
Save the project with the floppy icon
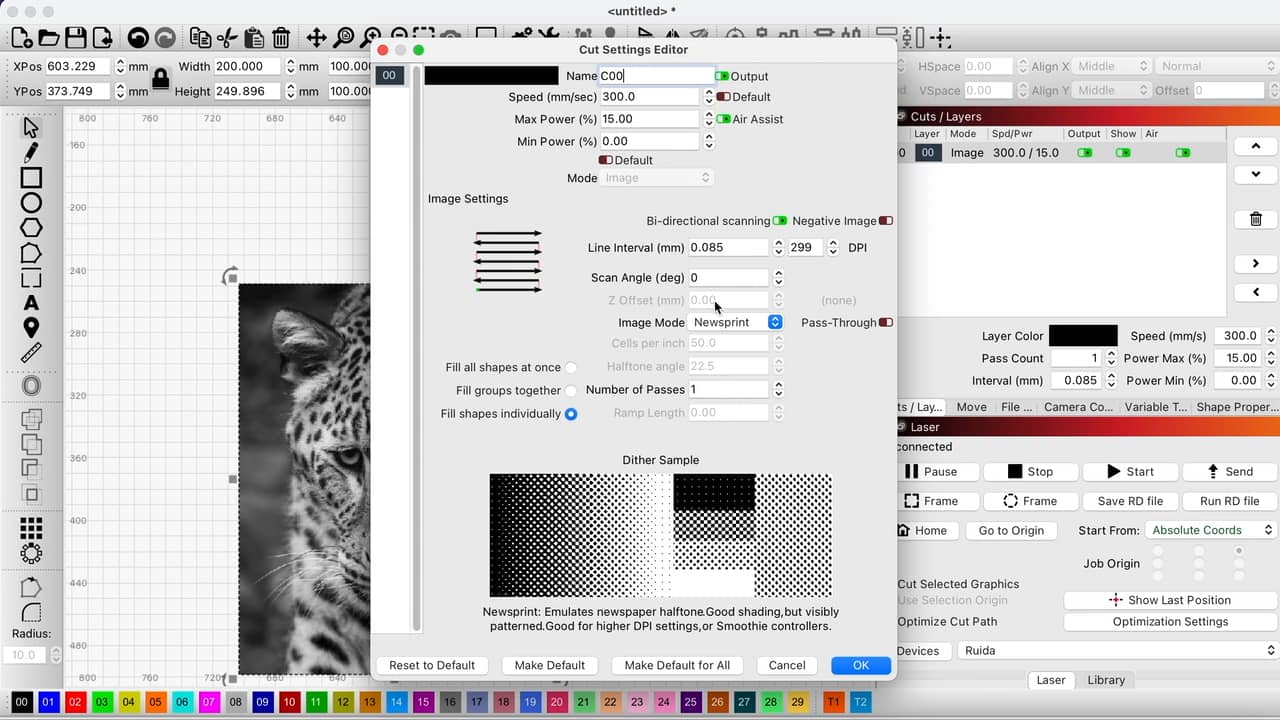pyautogui.click(x=75, y=38)
